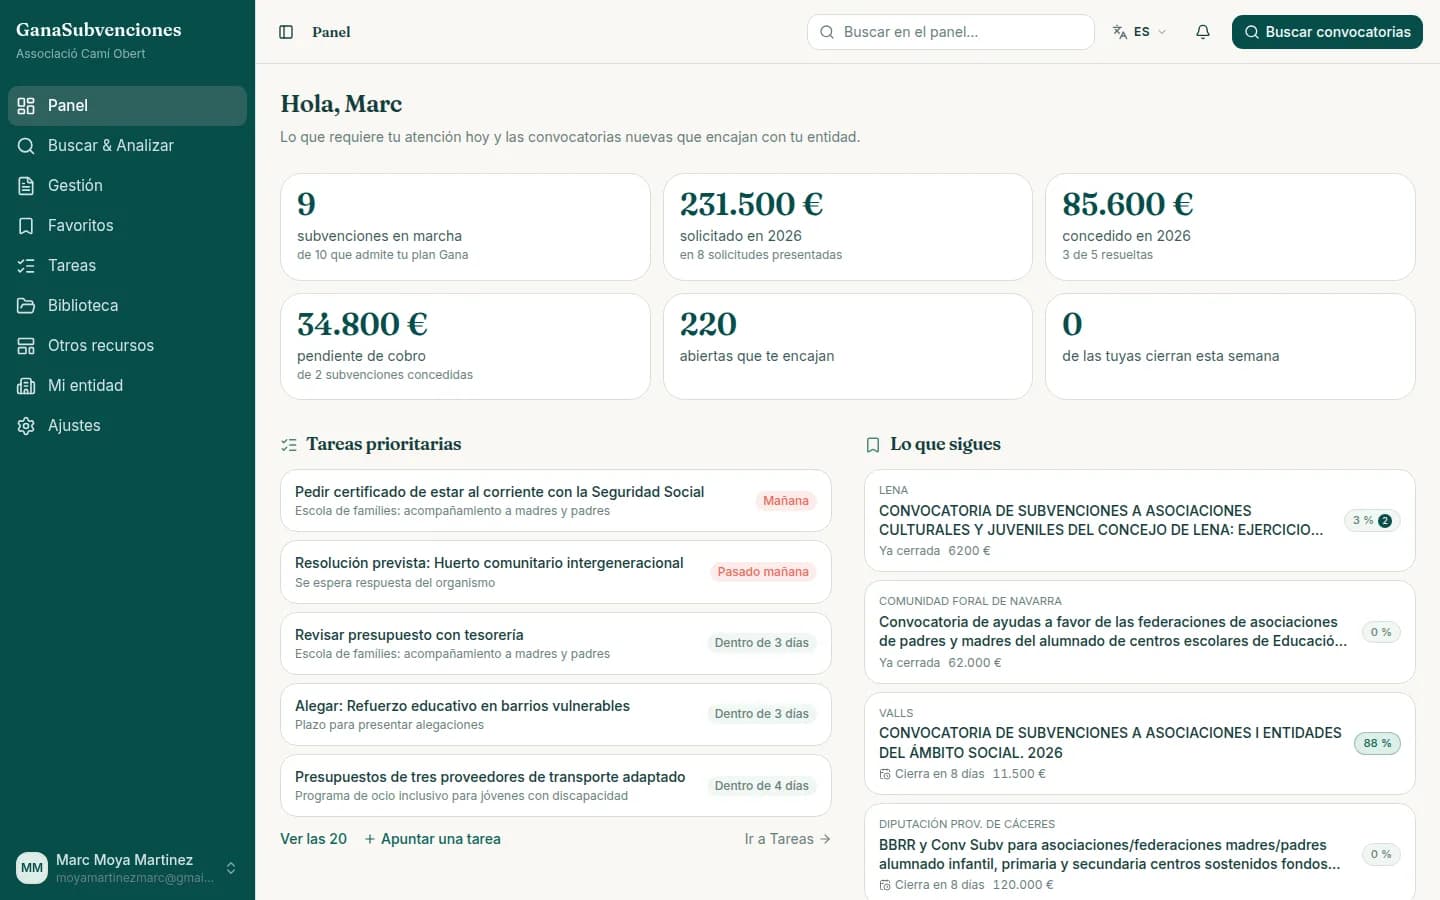Open Favoritos from the sidebar
Screen dimensions: 1440x900
click(127, 226)
